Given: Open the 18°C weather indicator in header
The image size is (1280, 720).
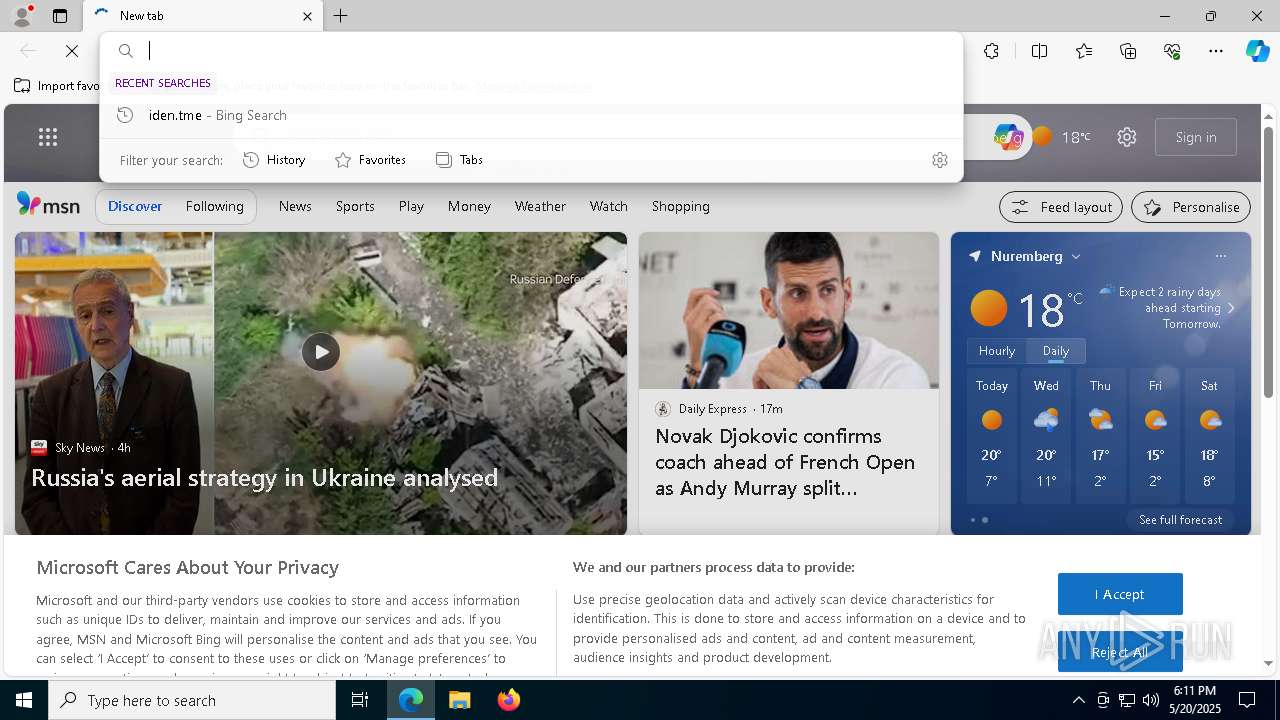Looking at the screenshot, I should click(1062, 137).
